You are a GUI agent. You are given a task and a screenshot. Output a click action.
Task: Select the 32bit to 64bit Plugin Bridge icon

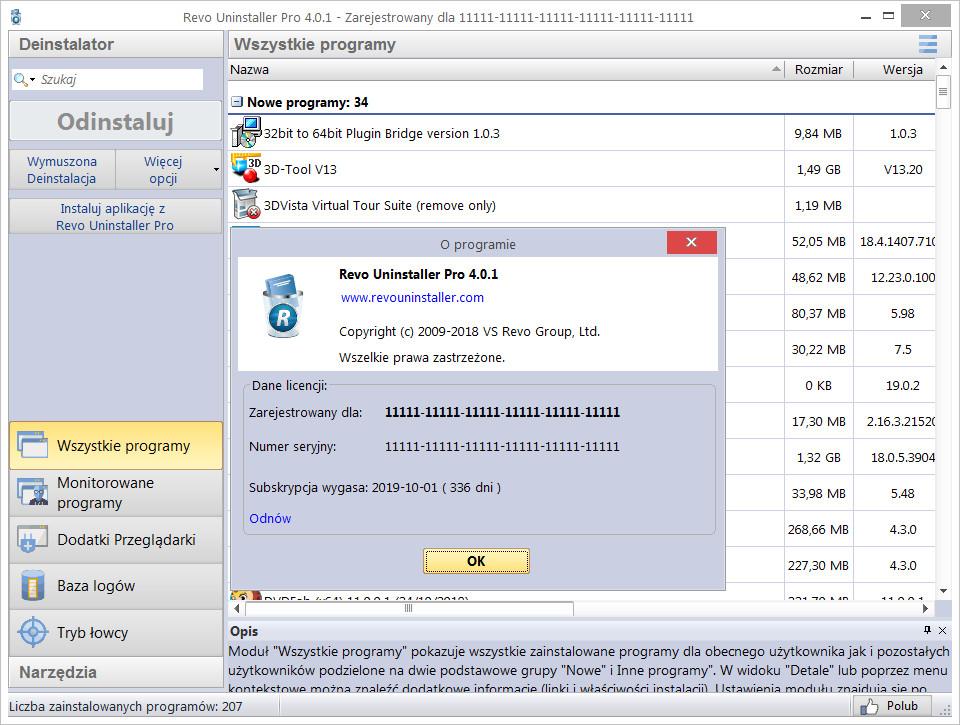(246, 132)
